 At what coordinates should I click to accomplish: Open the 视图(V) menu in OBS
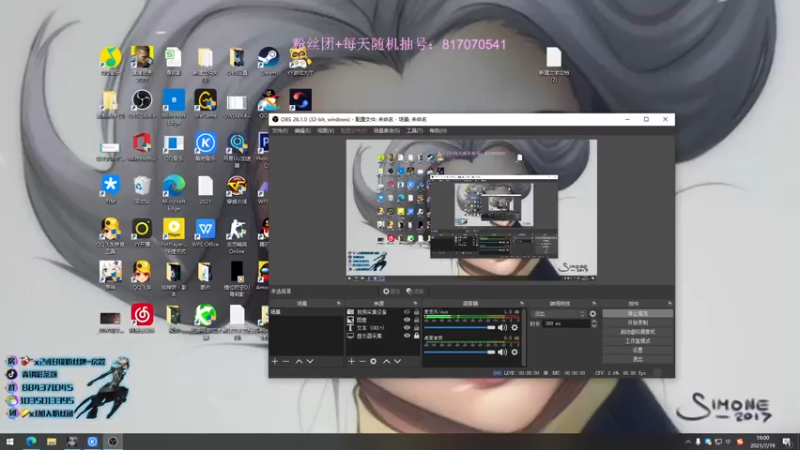pyautogui.click(x=326, y=131)
